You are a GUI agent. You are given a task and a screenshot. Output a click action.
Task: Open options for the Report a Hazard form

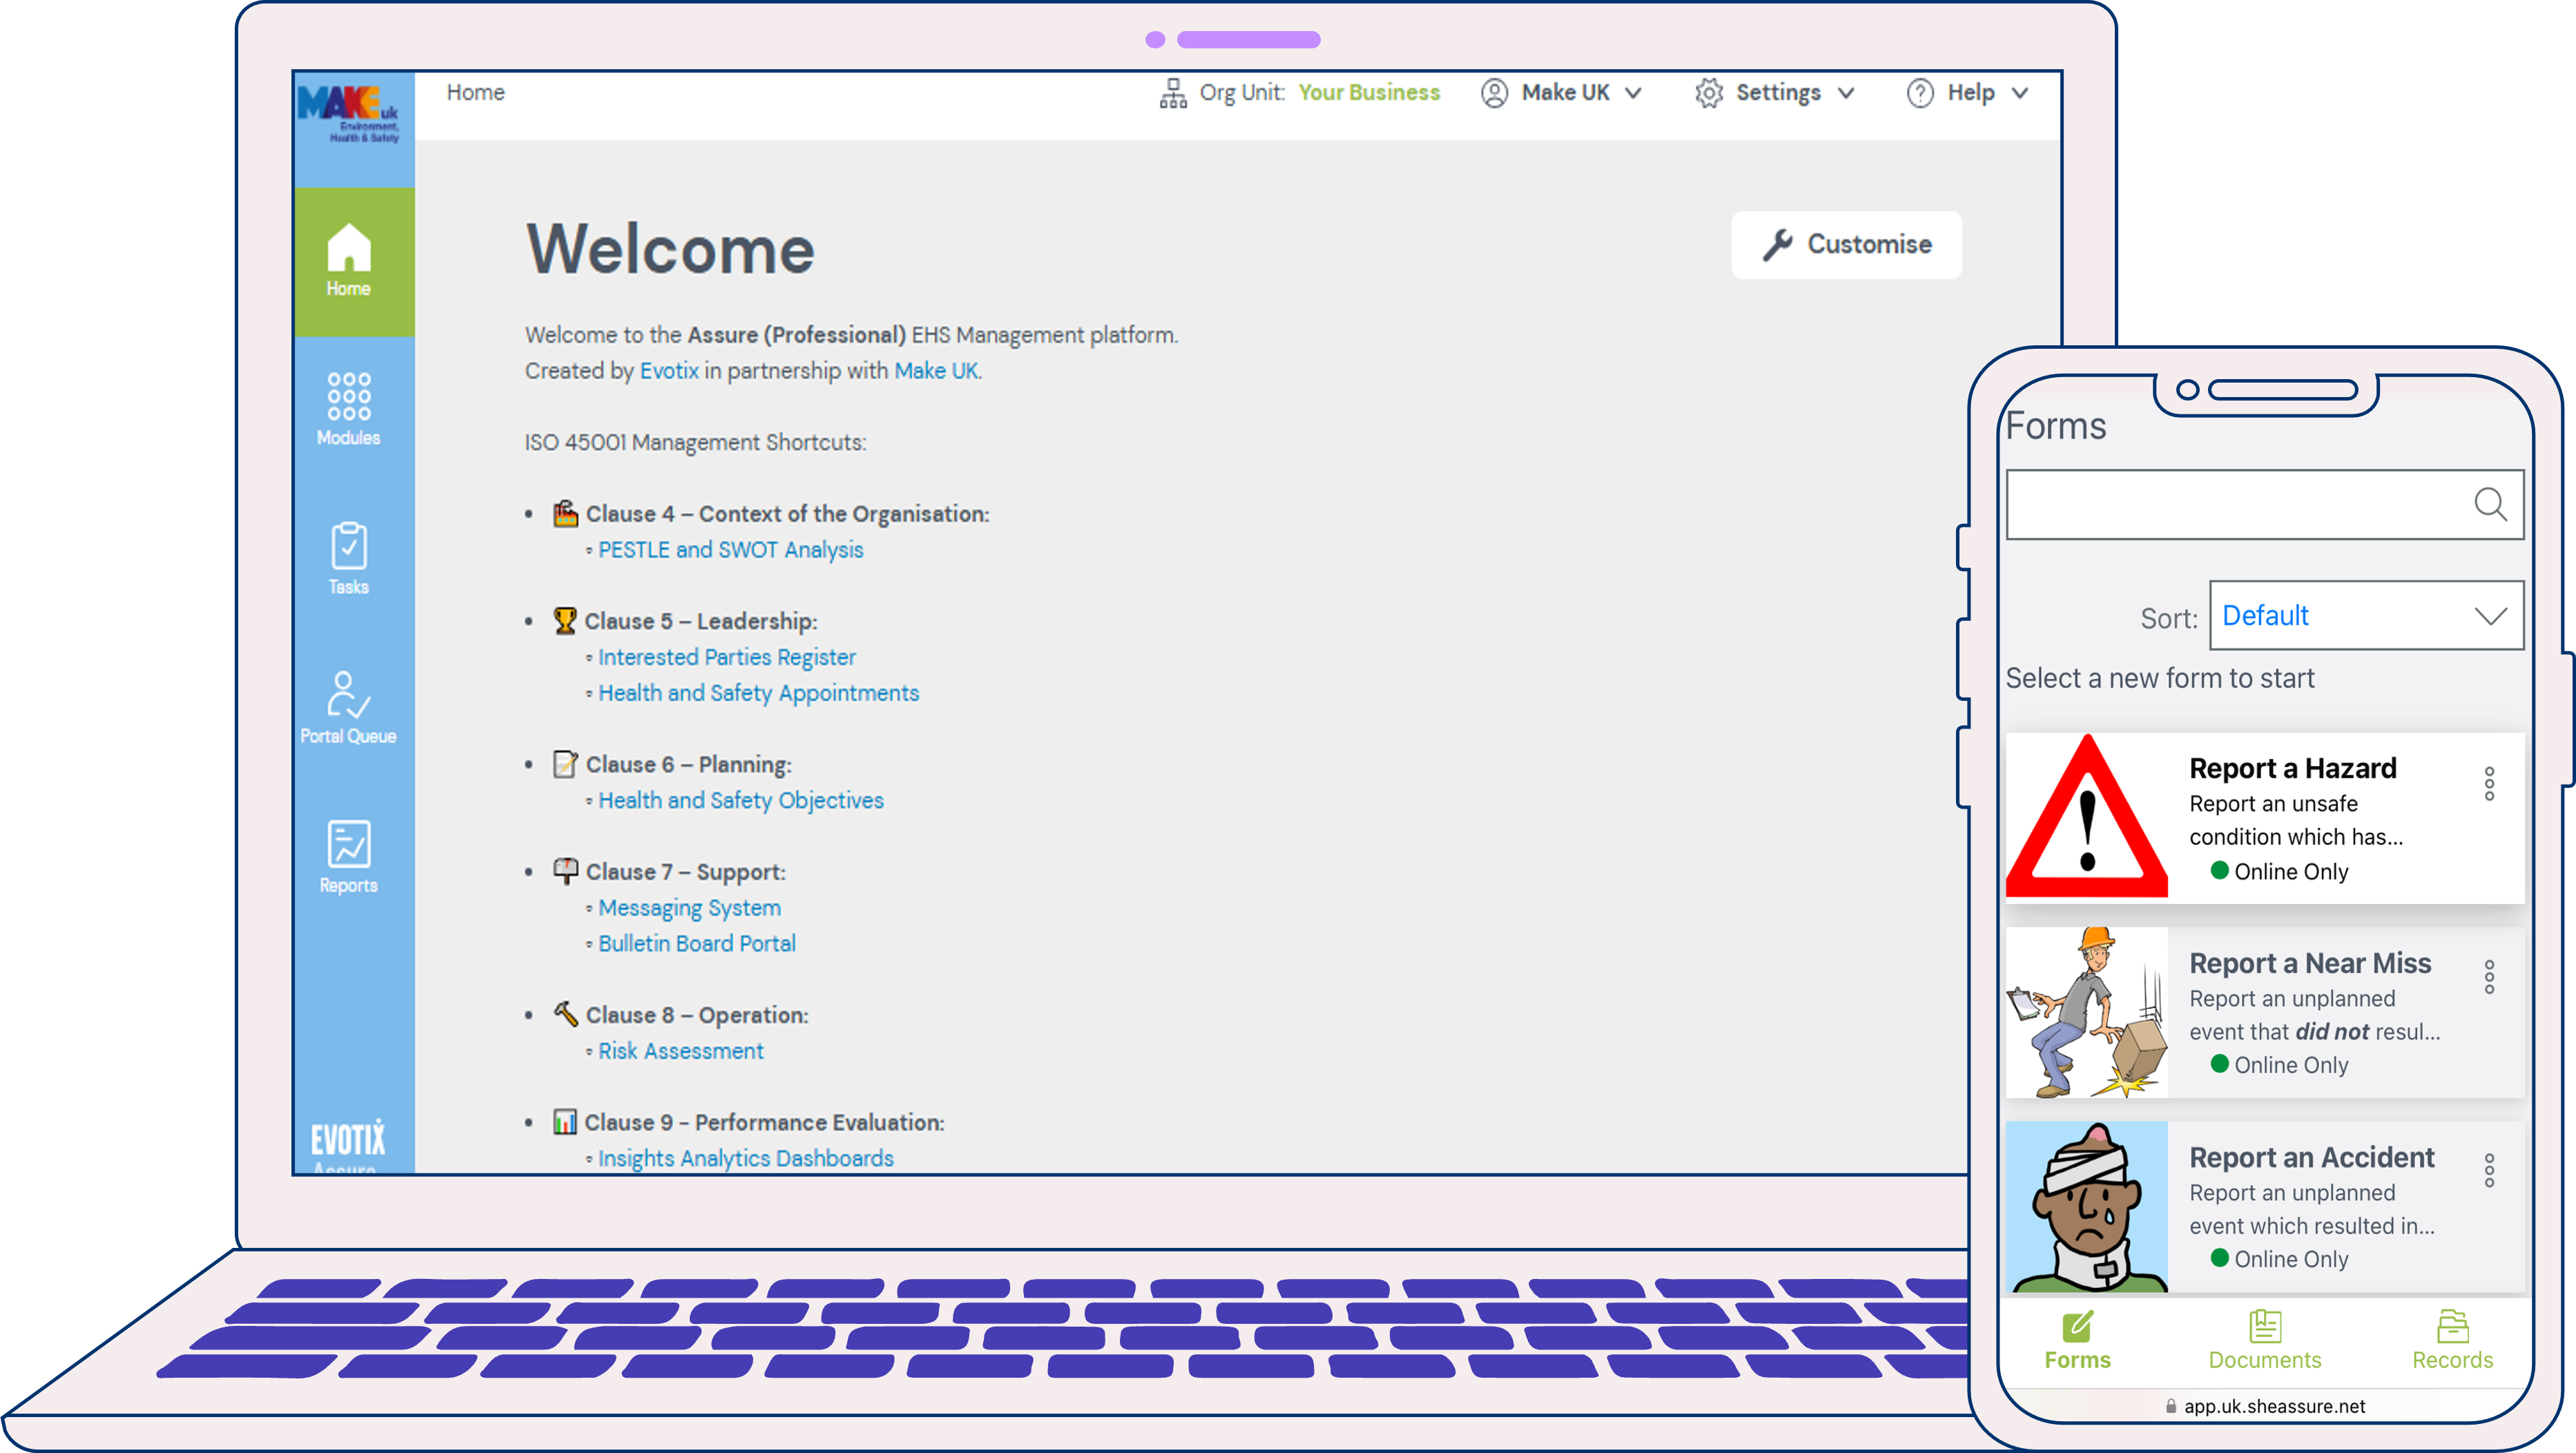pyautogui.click(x=2489, y=784)
